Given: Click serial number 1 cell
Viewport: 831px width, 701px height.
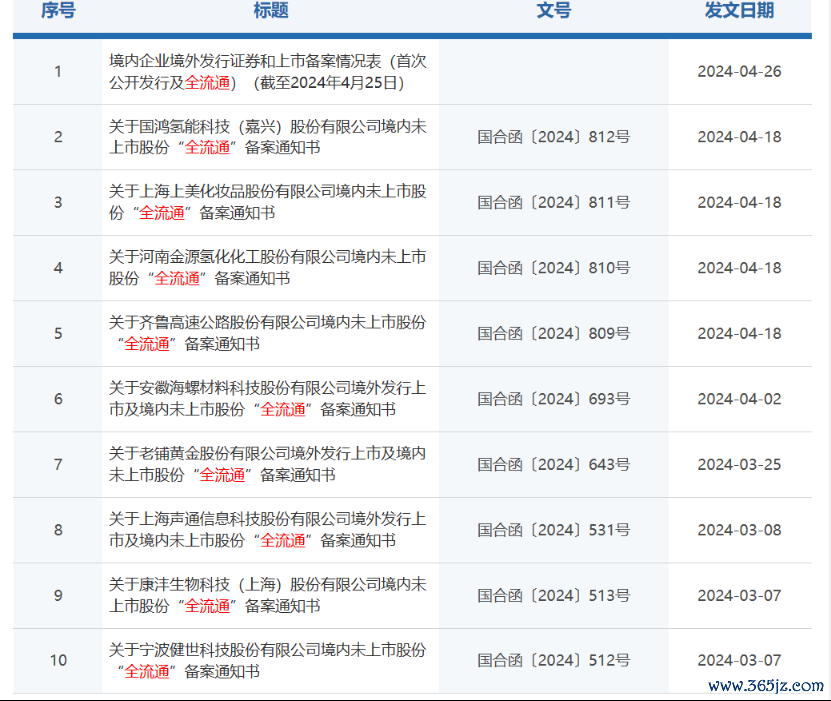Looking at the screenshot, I should click(x=58, y=72).
